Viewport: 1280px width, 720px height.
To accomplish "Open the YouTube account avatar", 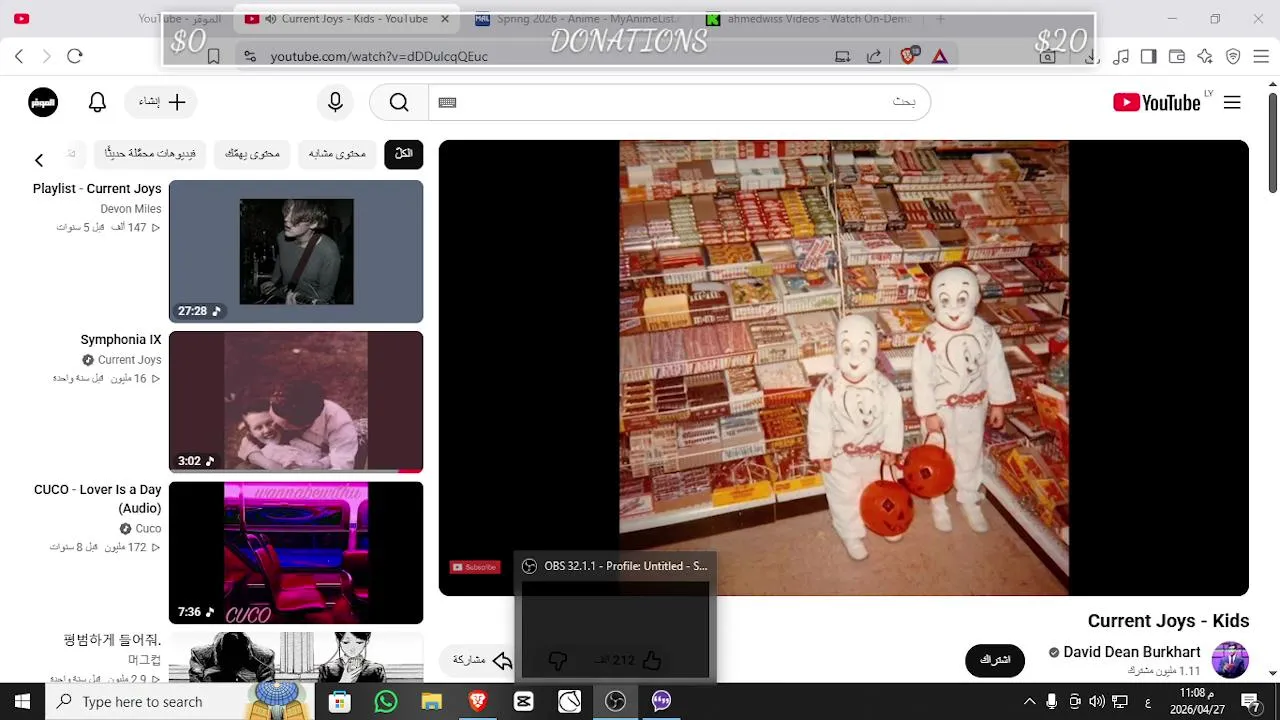I will tap(43, 102).
